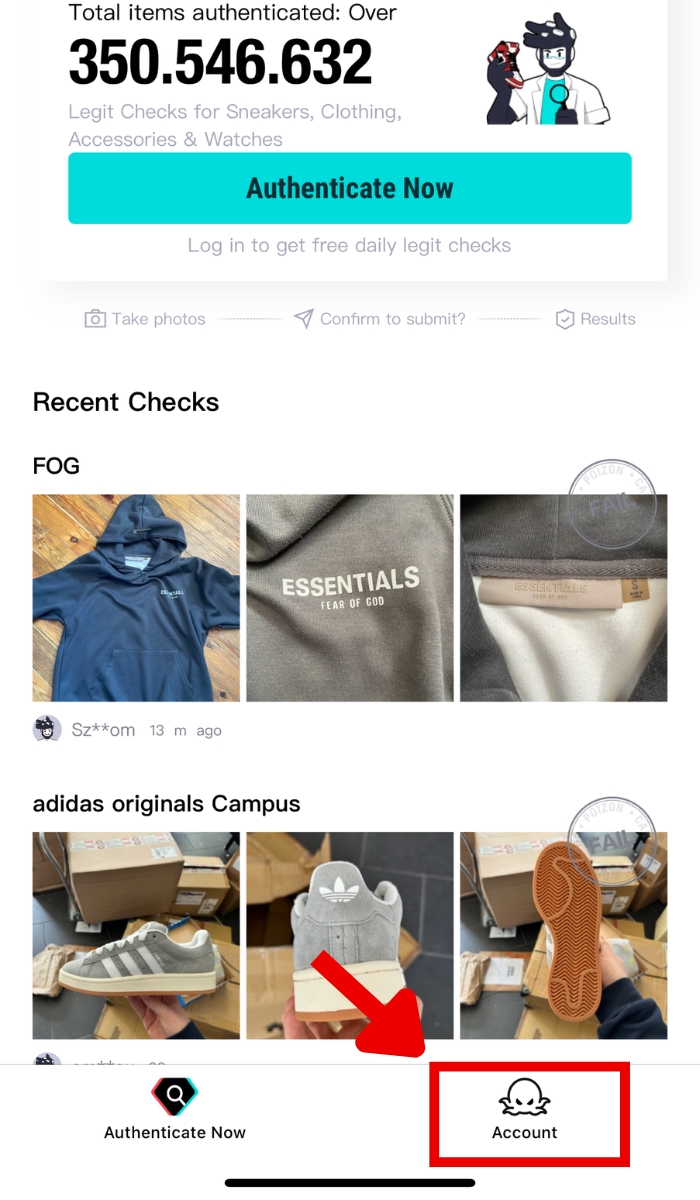The width and height of the screenshot is (700, 1200).
Task: Tap the paper plane submit icon
Action: click(x=304, y=319)
